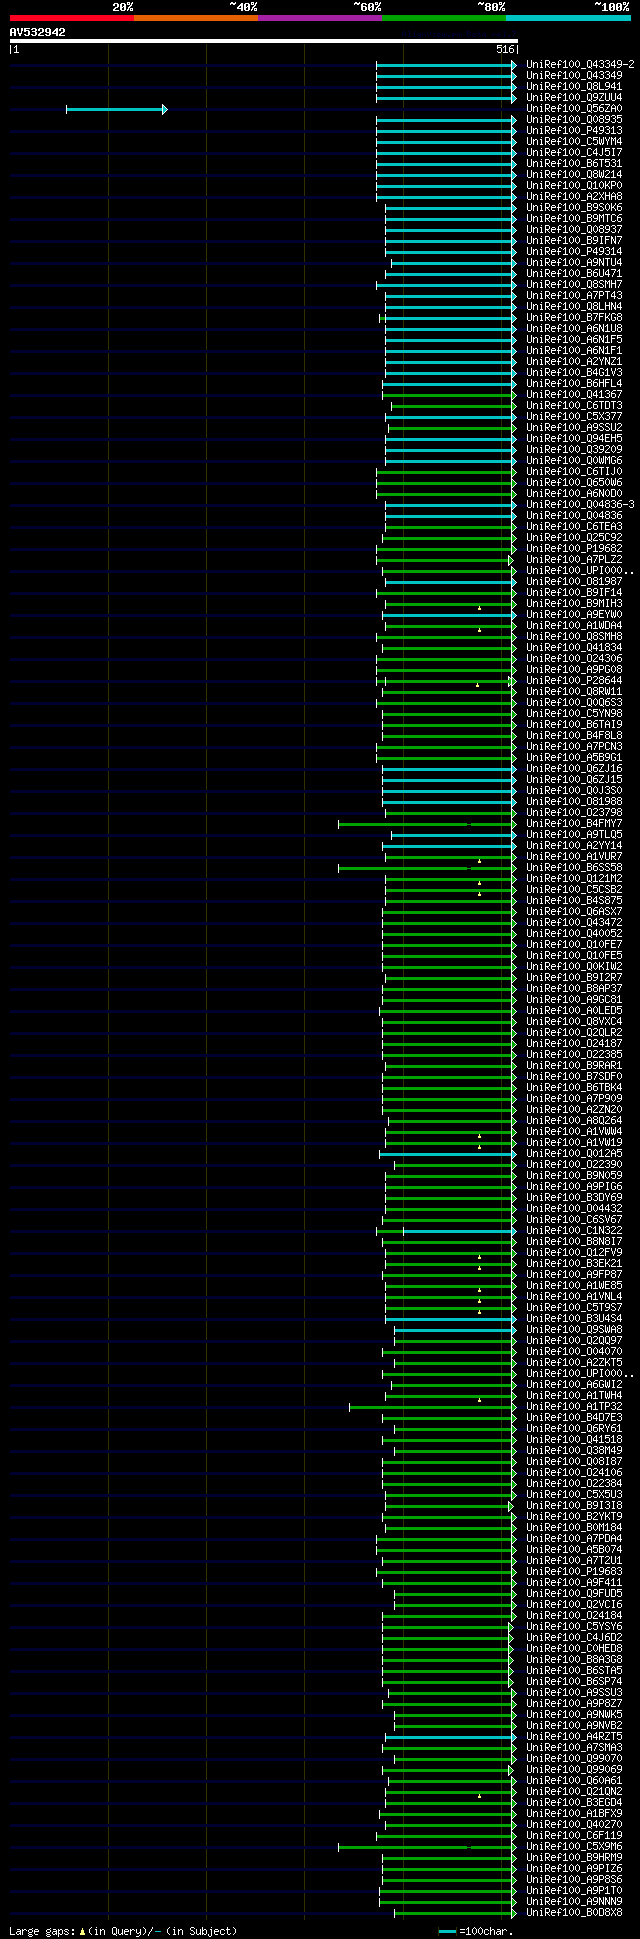Open hit UniRef100_P49314
Screen dimensions: 640x1939
point(574,252)
